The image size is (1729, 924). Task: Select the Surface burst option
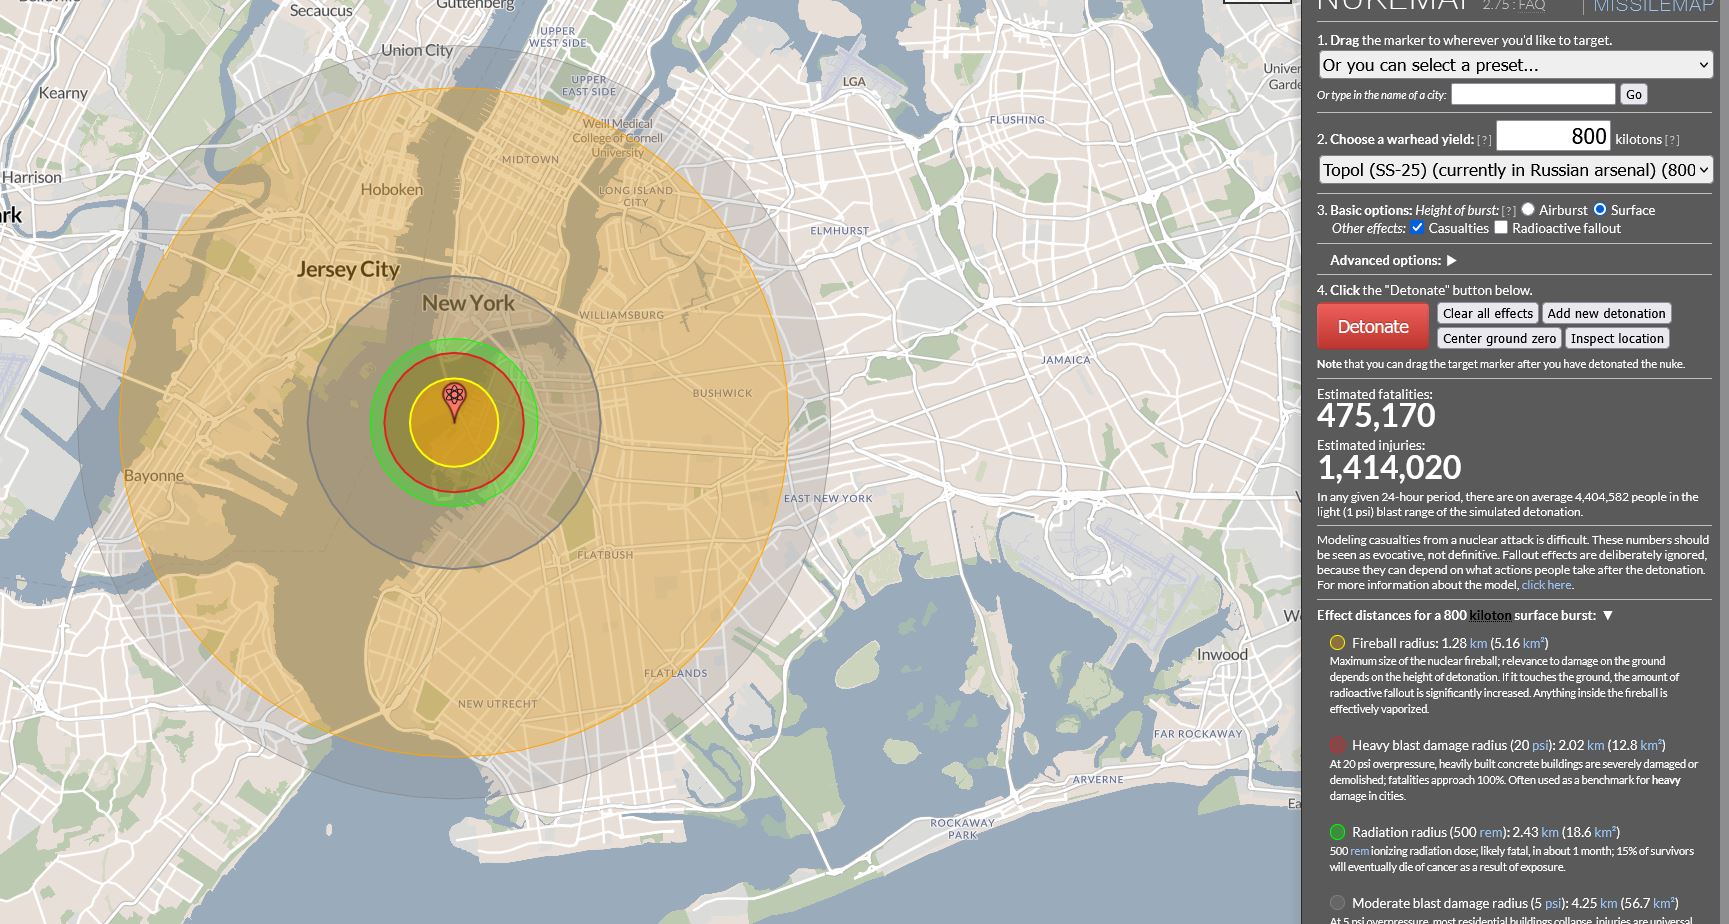(1600, 210)
